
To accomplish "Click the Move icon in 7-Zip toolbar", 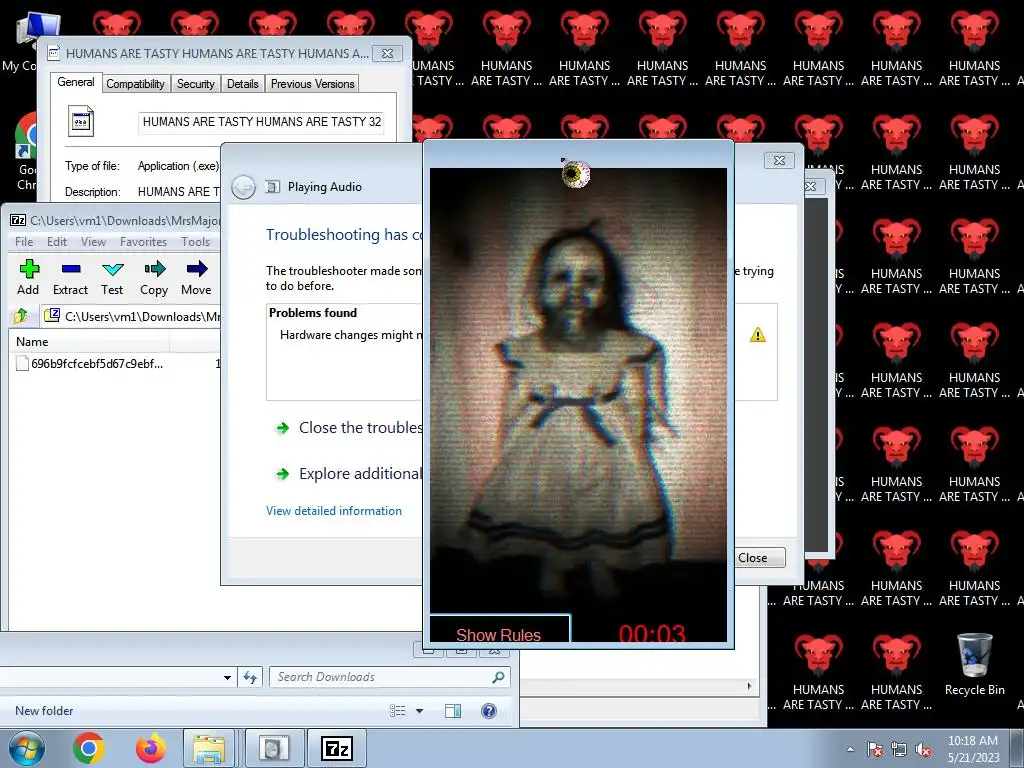I will 196,277.
